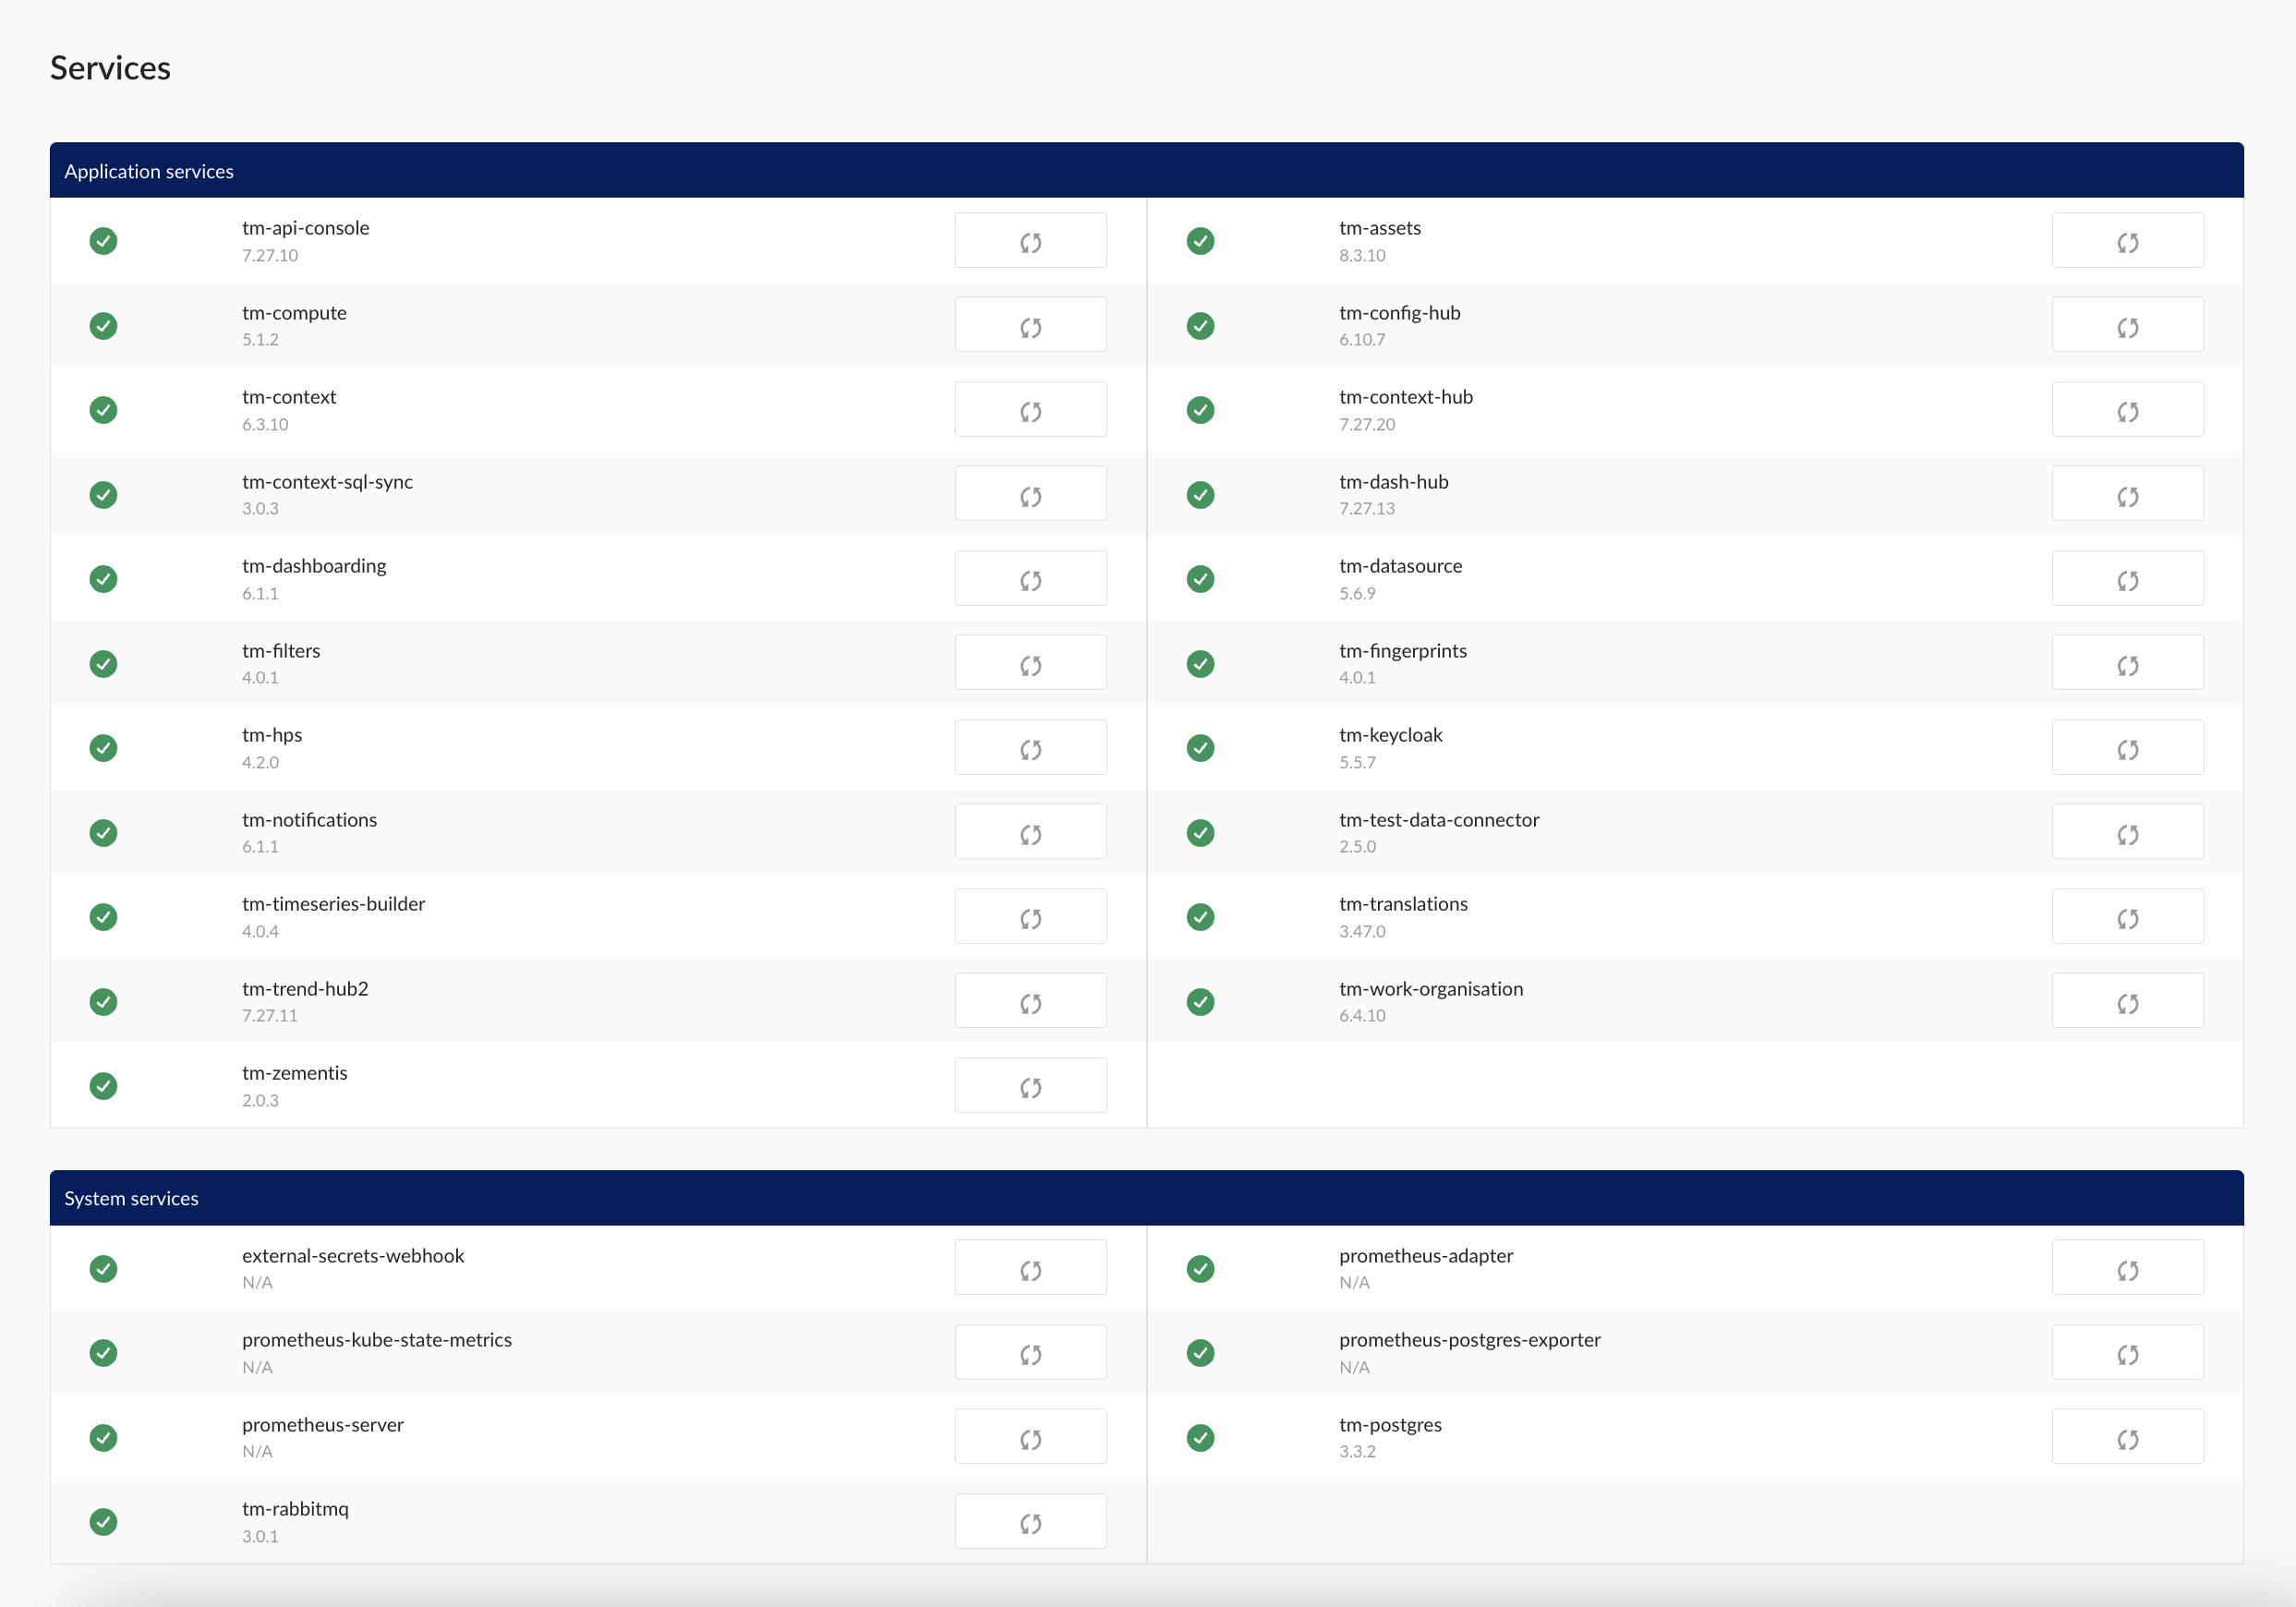Restart the tm-dash-hub service
2296x1607 pixels.
tap(2127, 494)
